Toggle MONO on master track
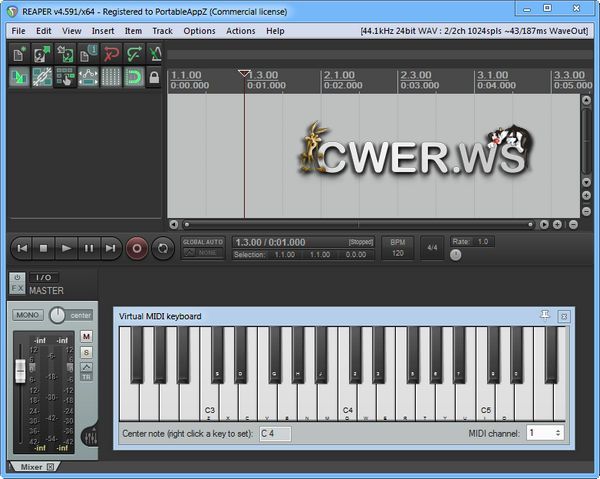This screenshot has width=600, height=479. tap(28, 315)
